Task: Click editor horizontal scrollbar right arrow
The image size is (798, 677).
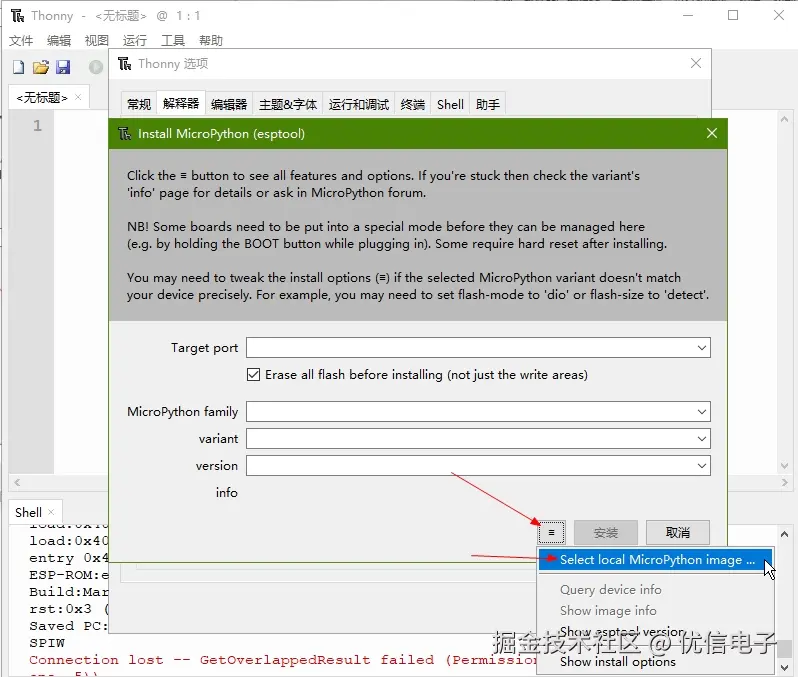Action: [x=784, y=483]
